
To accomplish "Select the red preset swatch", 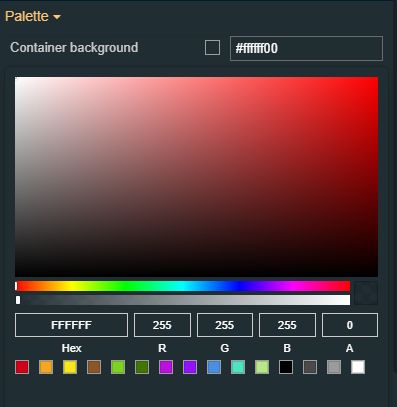I will (22, 367).
